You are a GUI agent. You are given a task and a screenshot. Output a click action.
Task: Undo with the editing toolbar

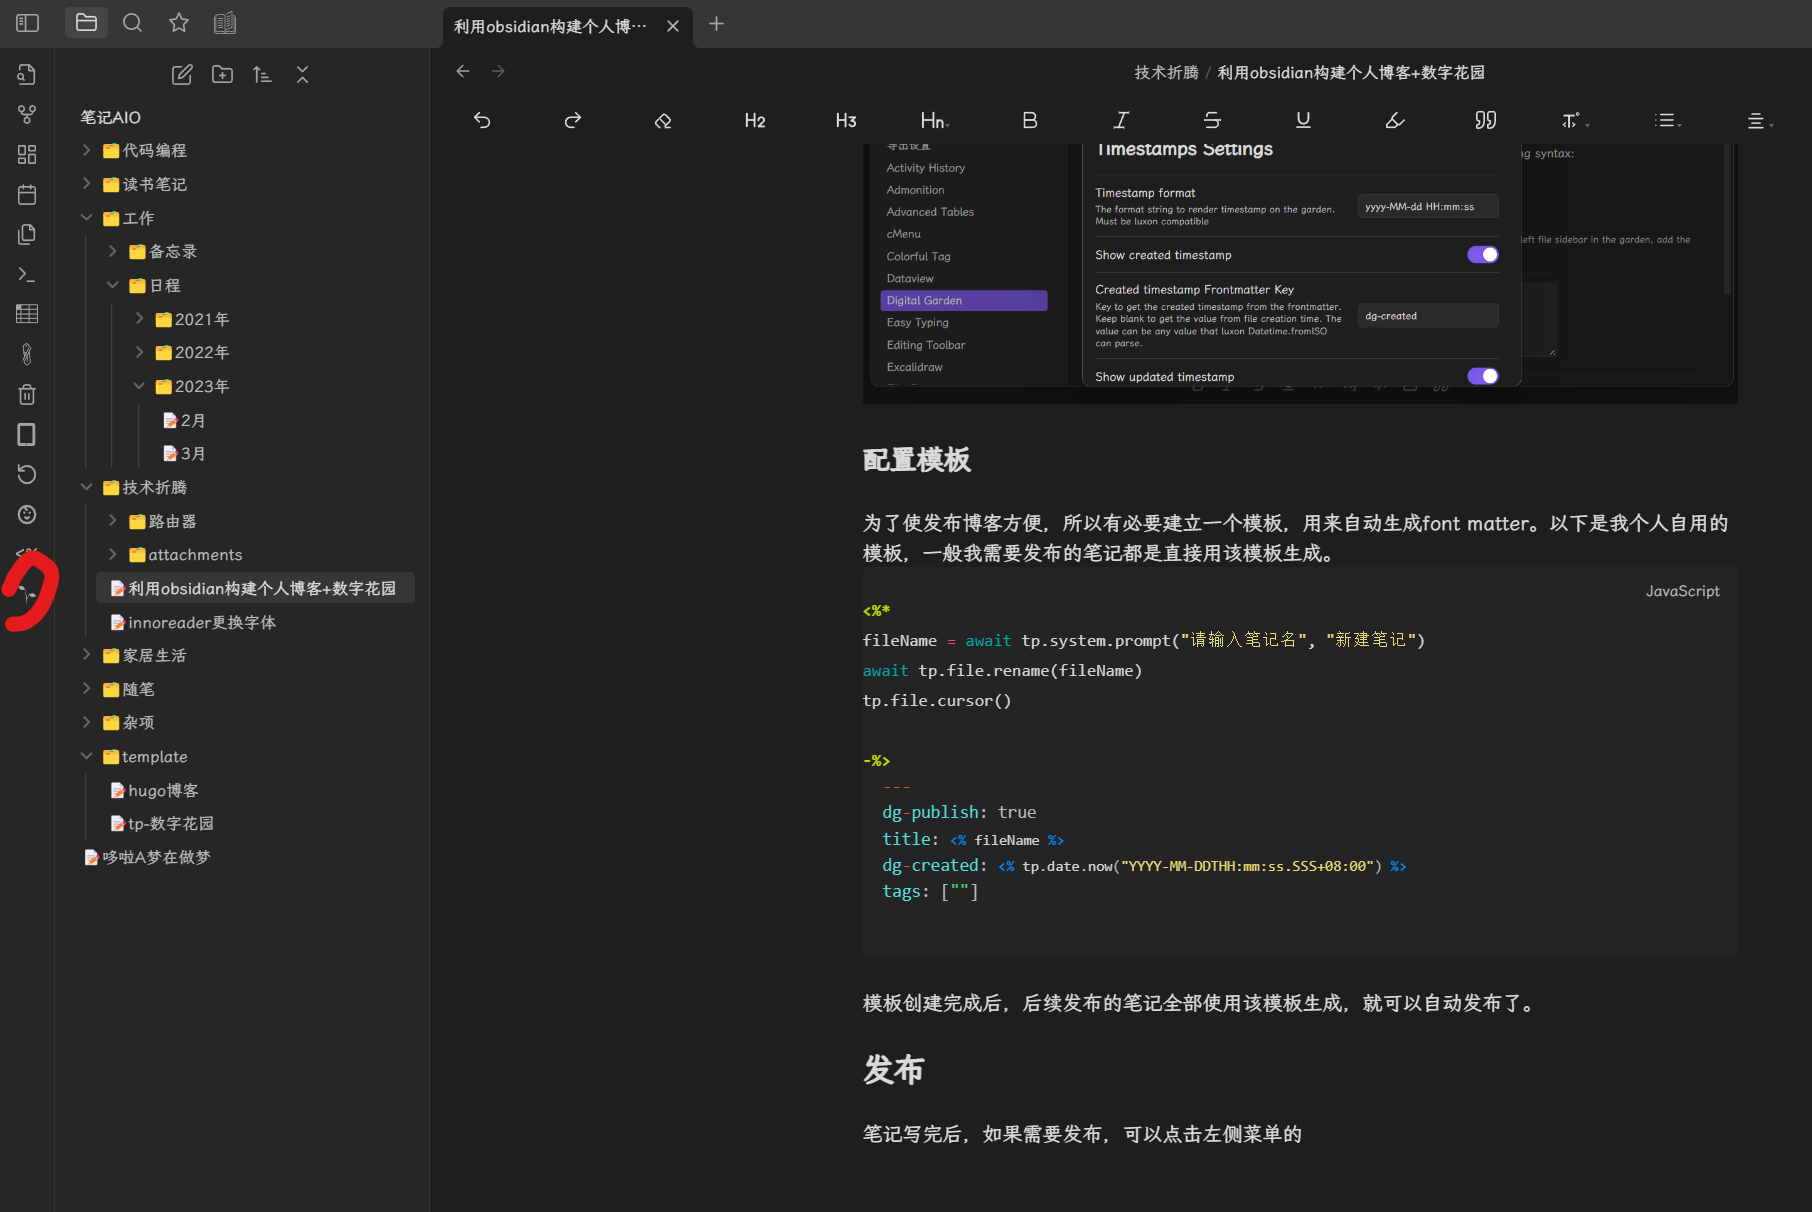point(482,120)
